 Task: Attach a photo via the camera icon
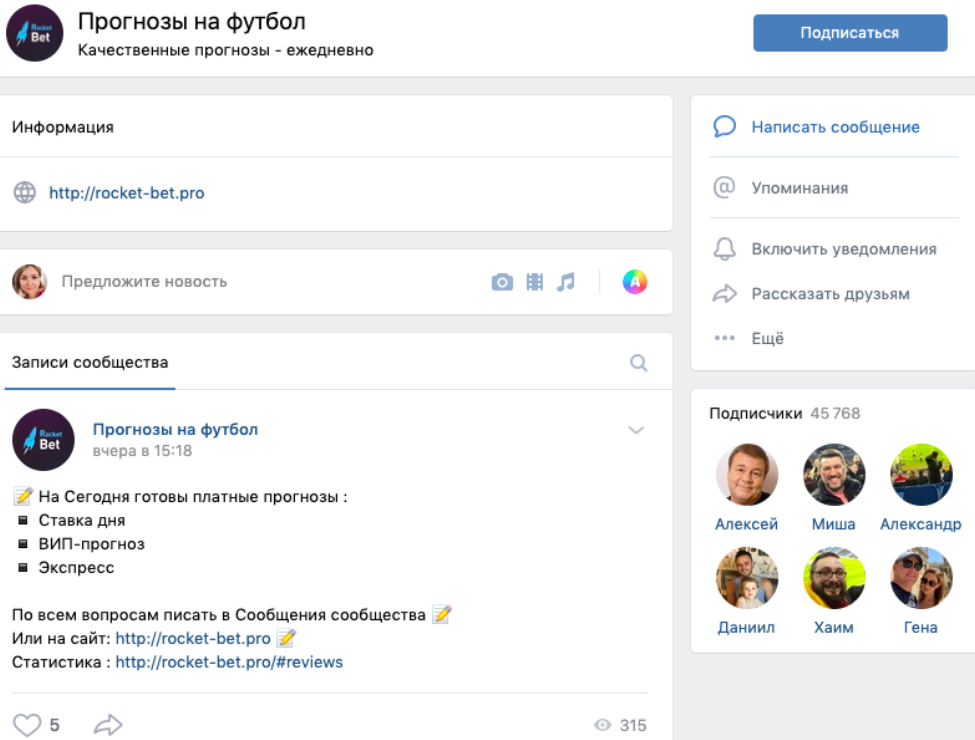coord(502,282)
